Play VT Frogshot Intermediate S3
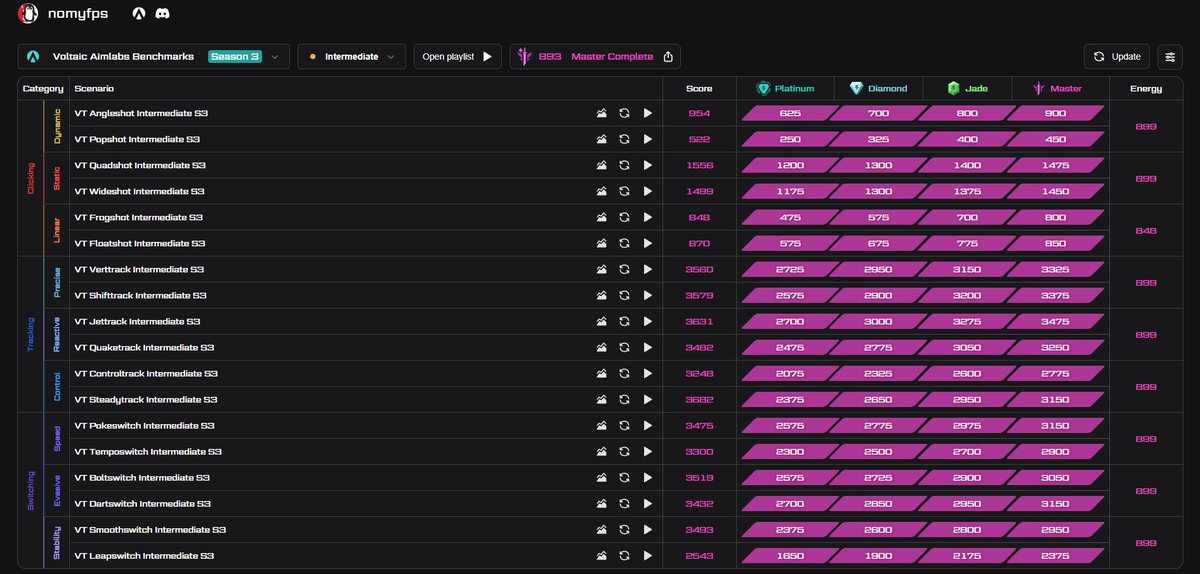 pyautogui.click(x=647, y=217)
